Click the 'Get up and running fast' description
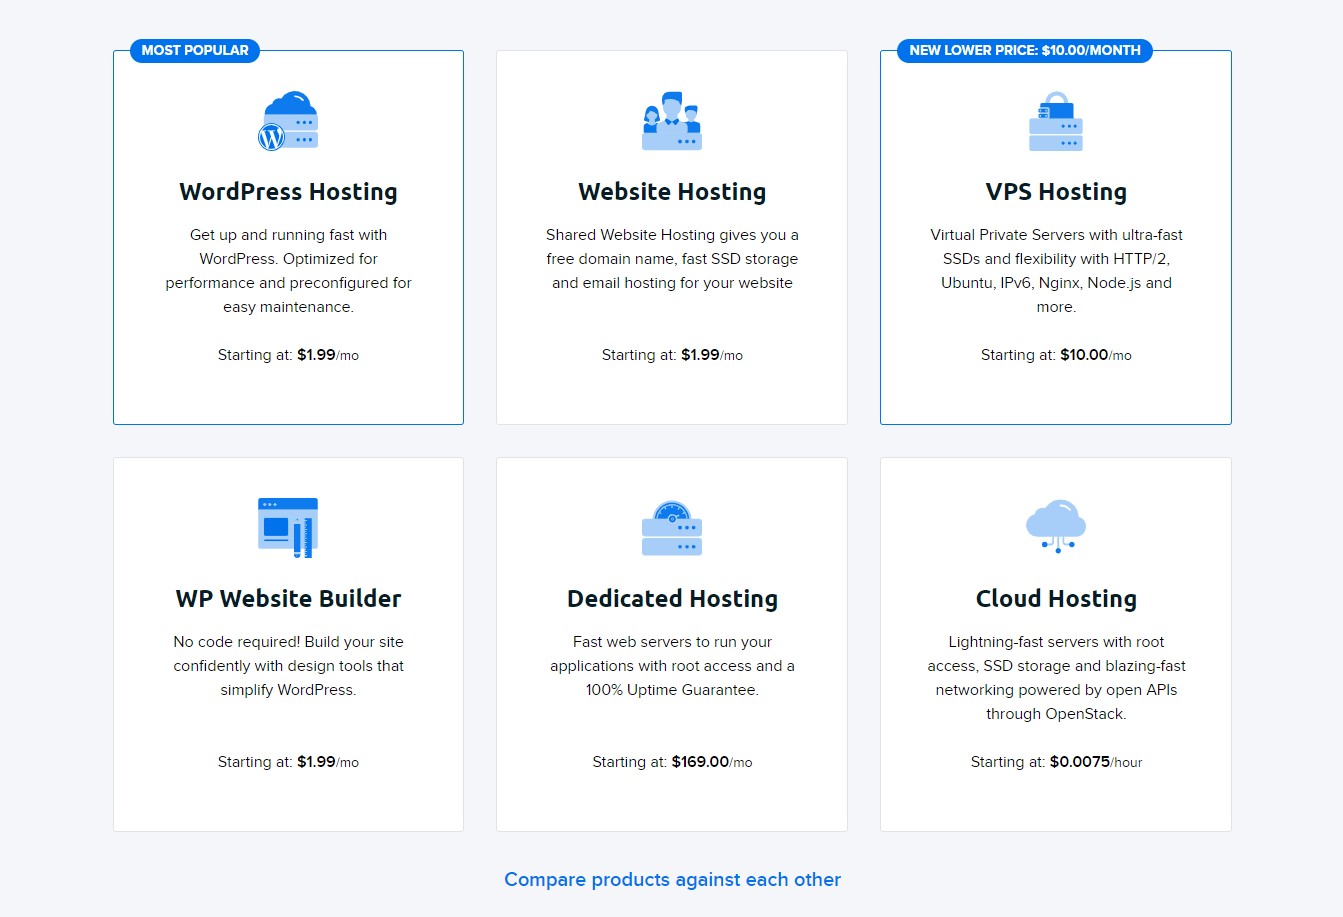The image size is (1343, 917). (x=288, y=271)
